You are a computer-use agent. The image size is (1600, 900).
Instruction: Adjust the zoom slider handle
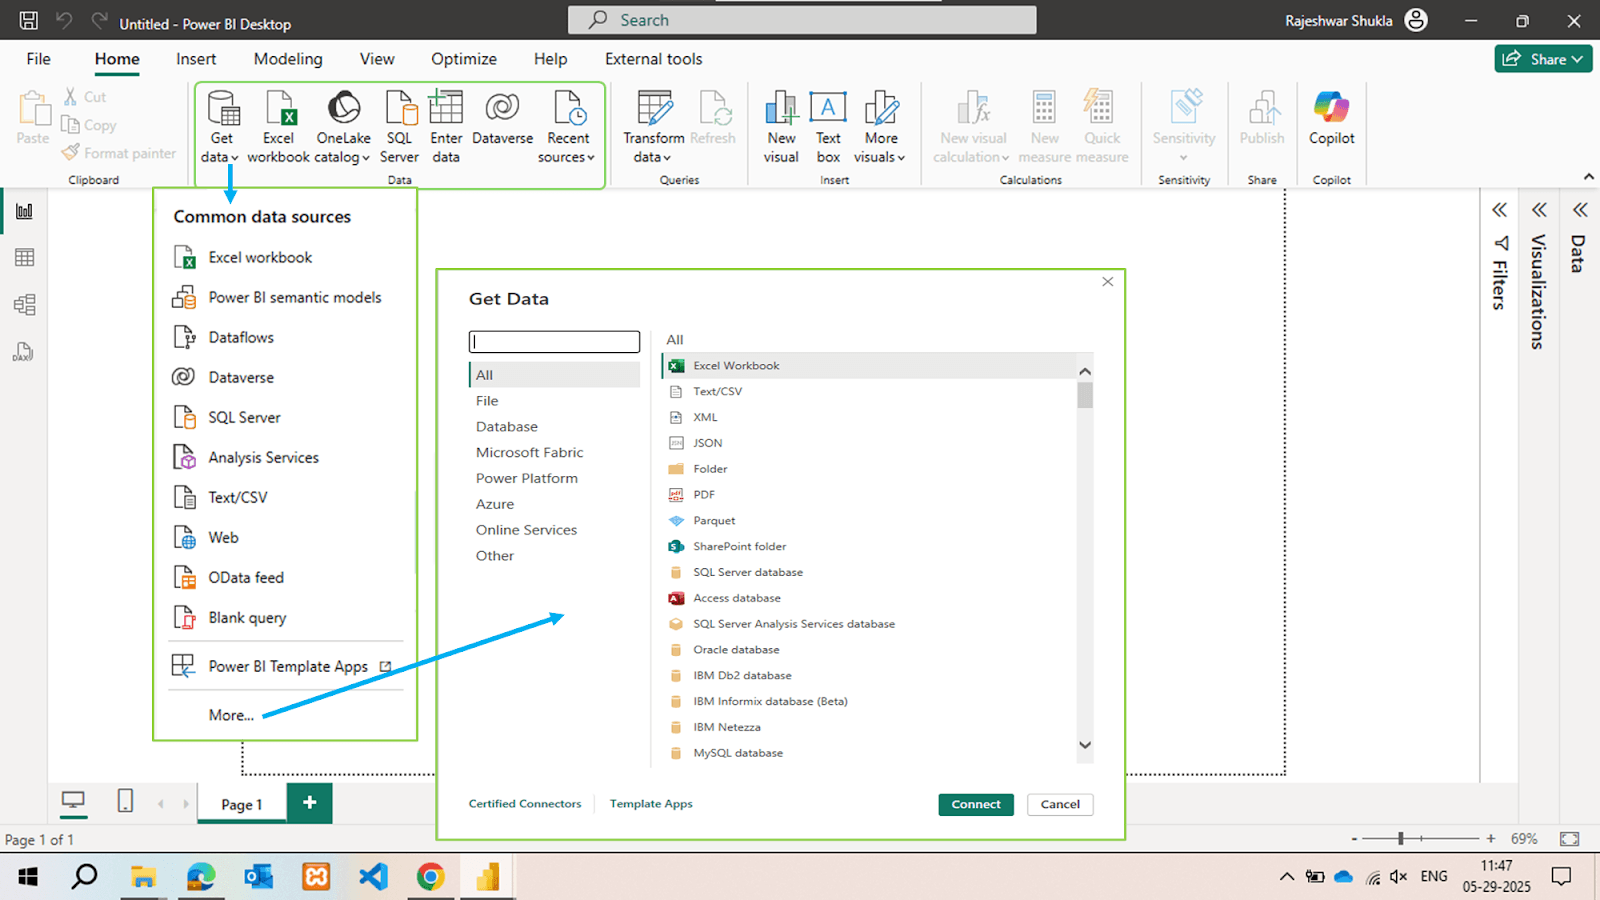pyautogui.click(x=1401, y=839)
